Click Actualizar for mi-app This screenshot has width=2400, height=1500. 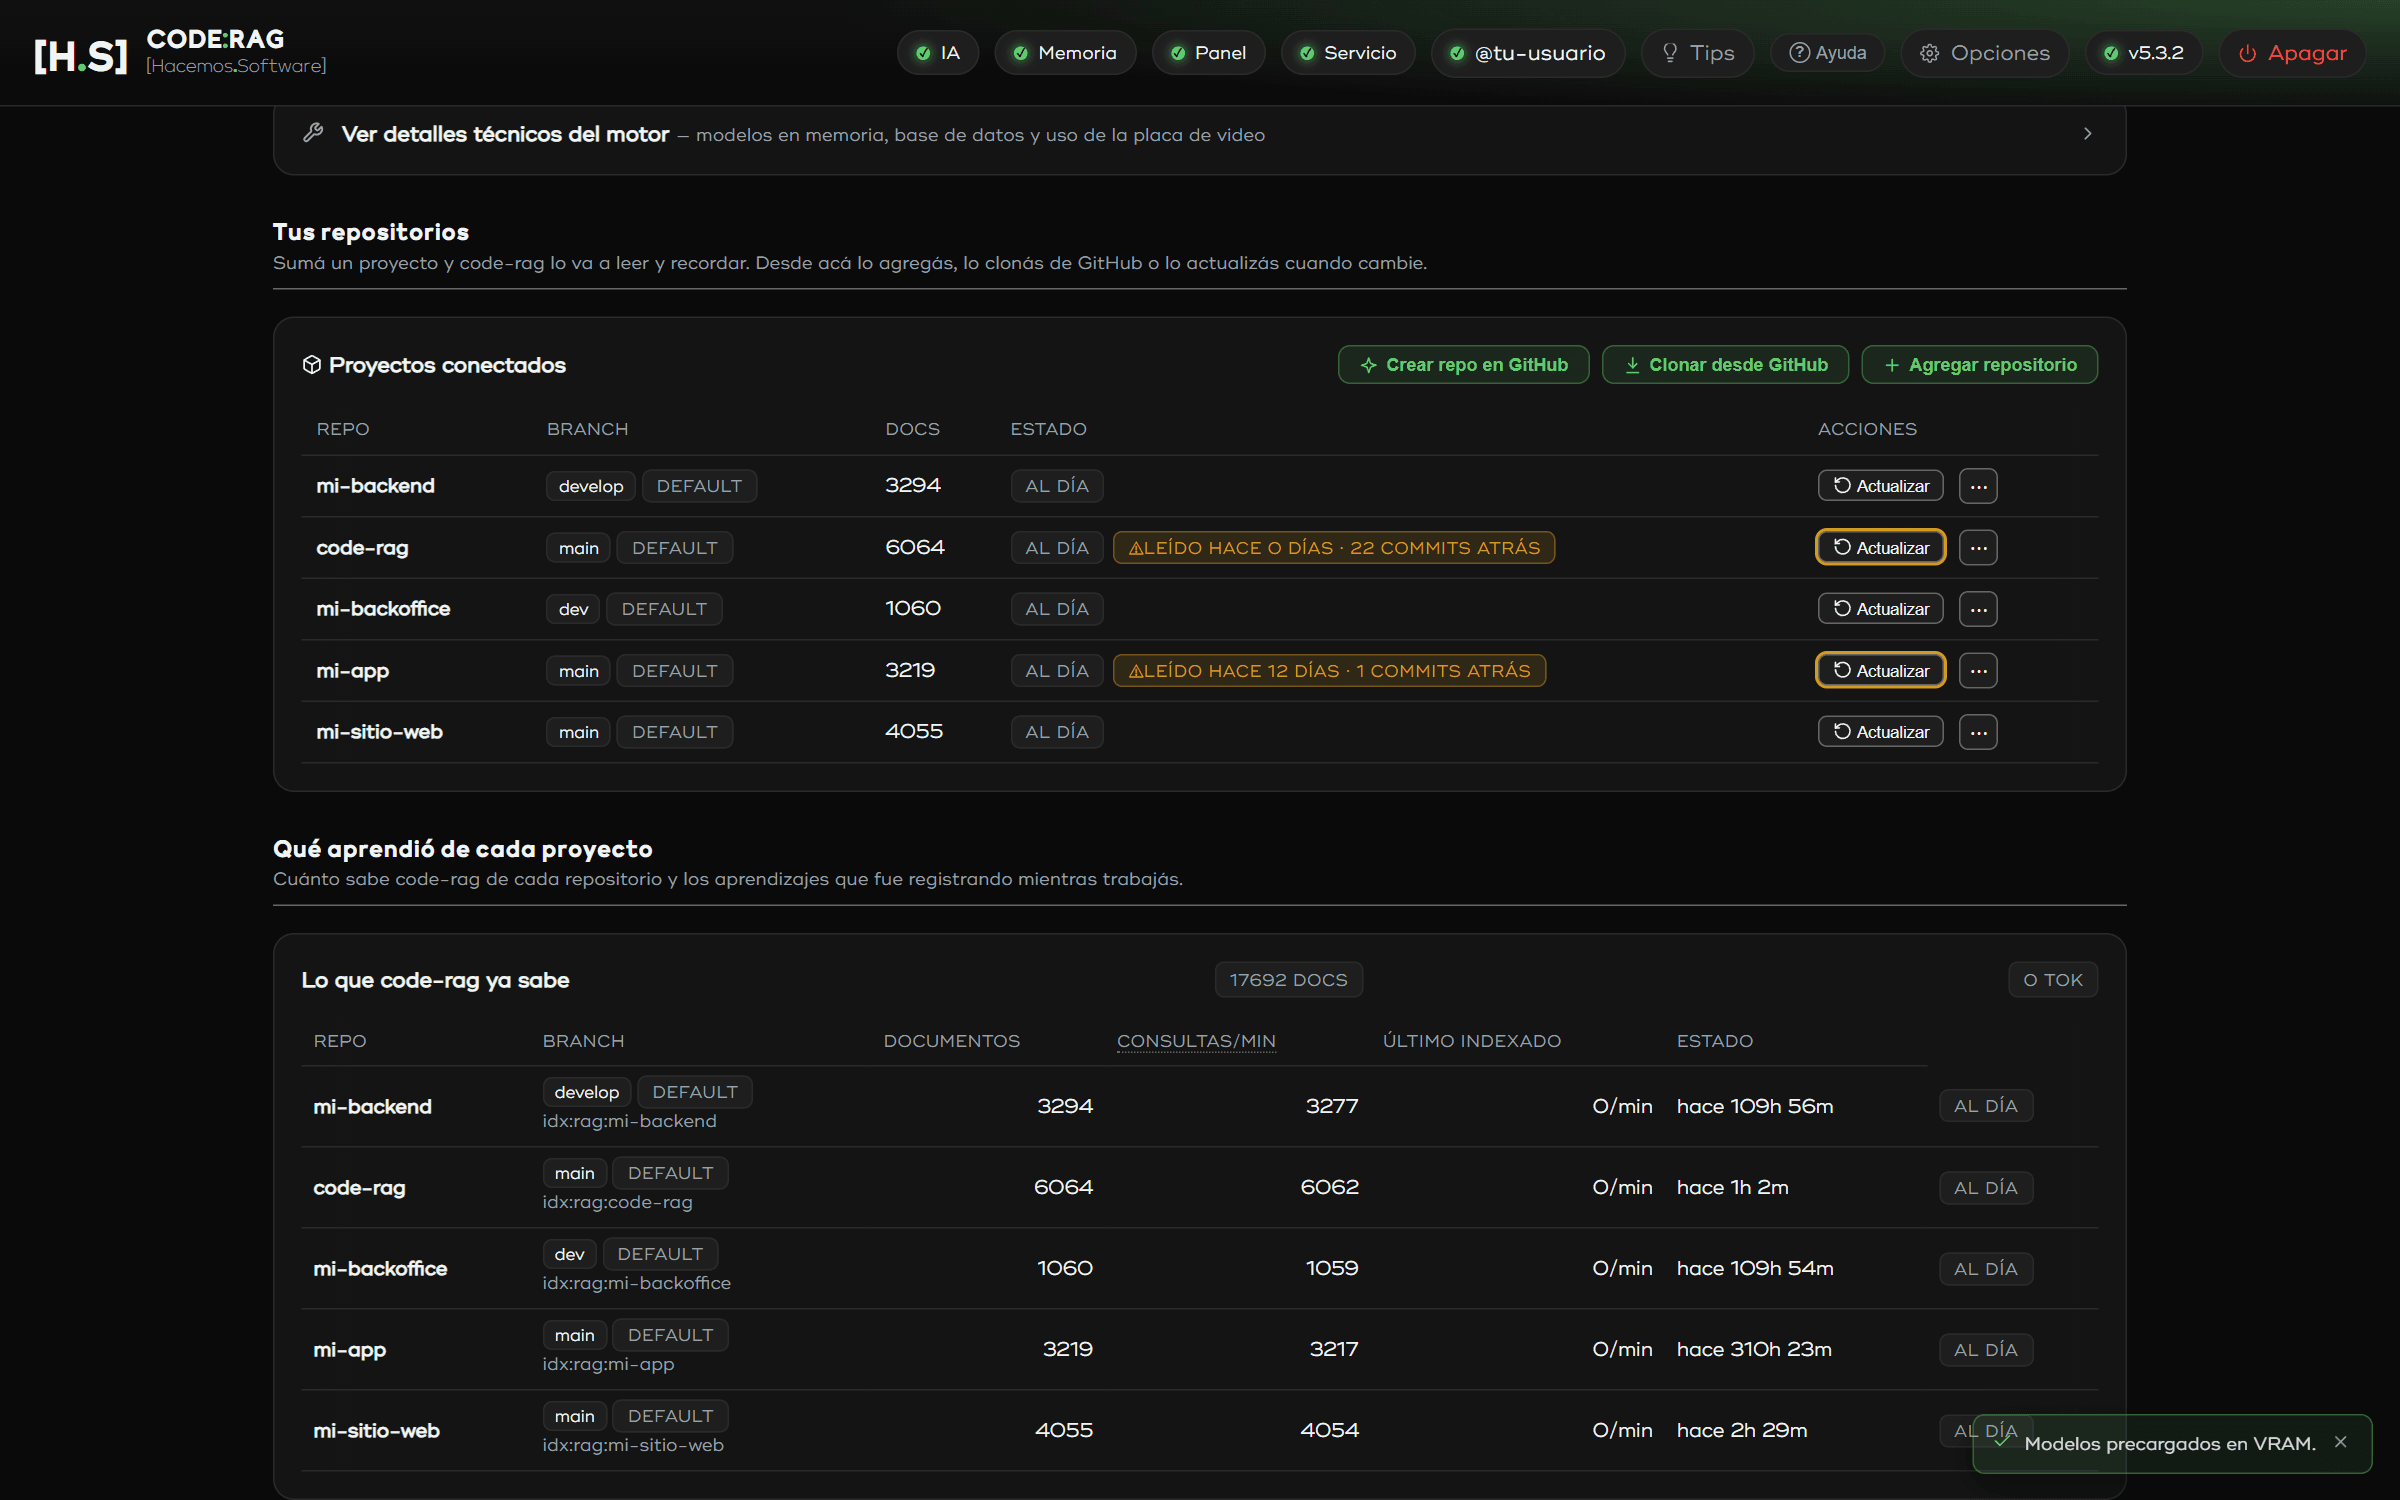tap(1880, 671)
